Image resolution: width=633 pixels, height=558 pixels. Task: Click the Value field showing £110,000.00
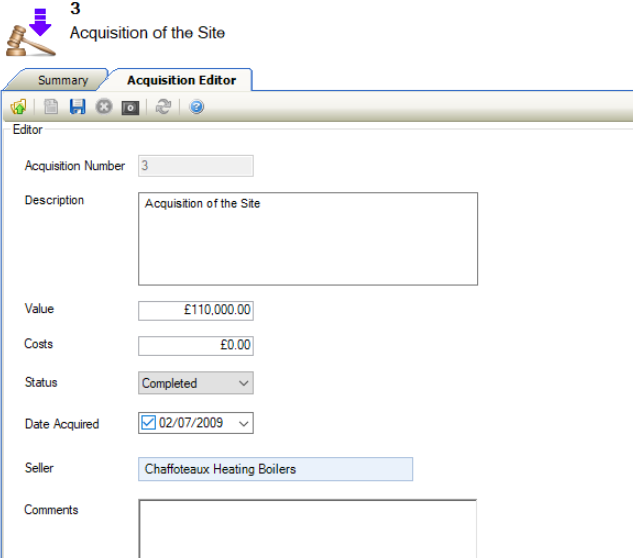click(x=195, y=311)
